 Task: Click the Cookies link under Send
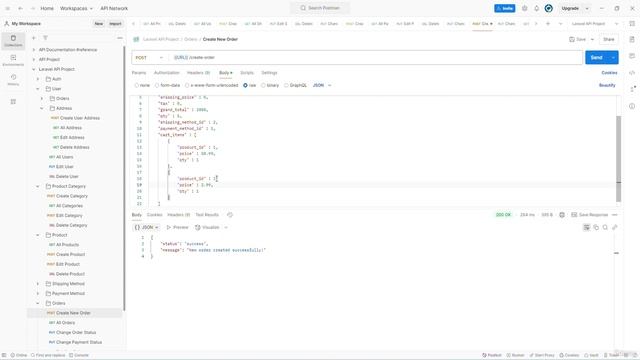pos(609,73)
